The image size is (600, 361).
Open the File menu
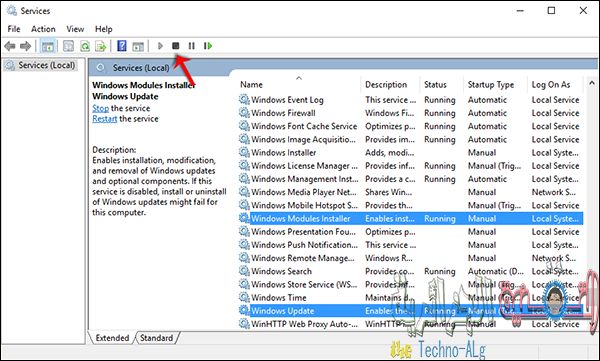(14, 29)
